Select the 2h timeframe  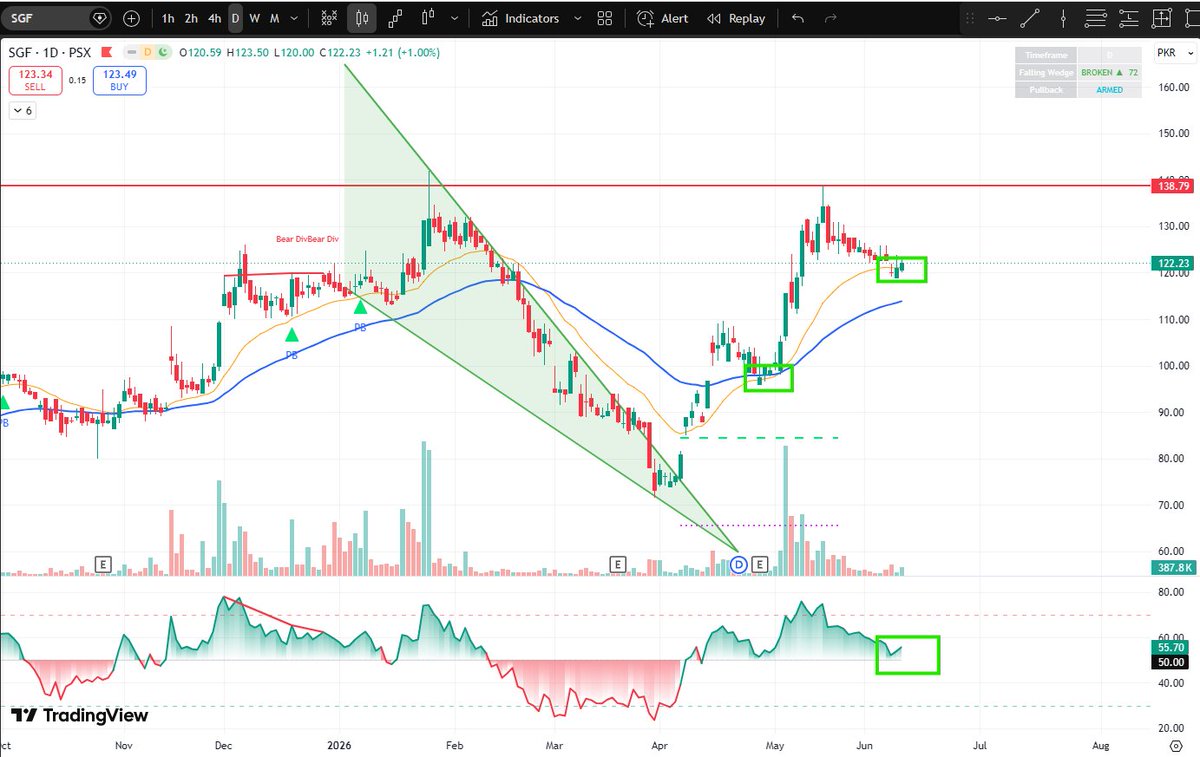click(x=191, y=18)
